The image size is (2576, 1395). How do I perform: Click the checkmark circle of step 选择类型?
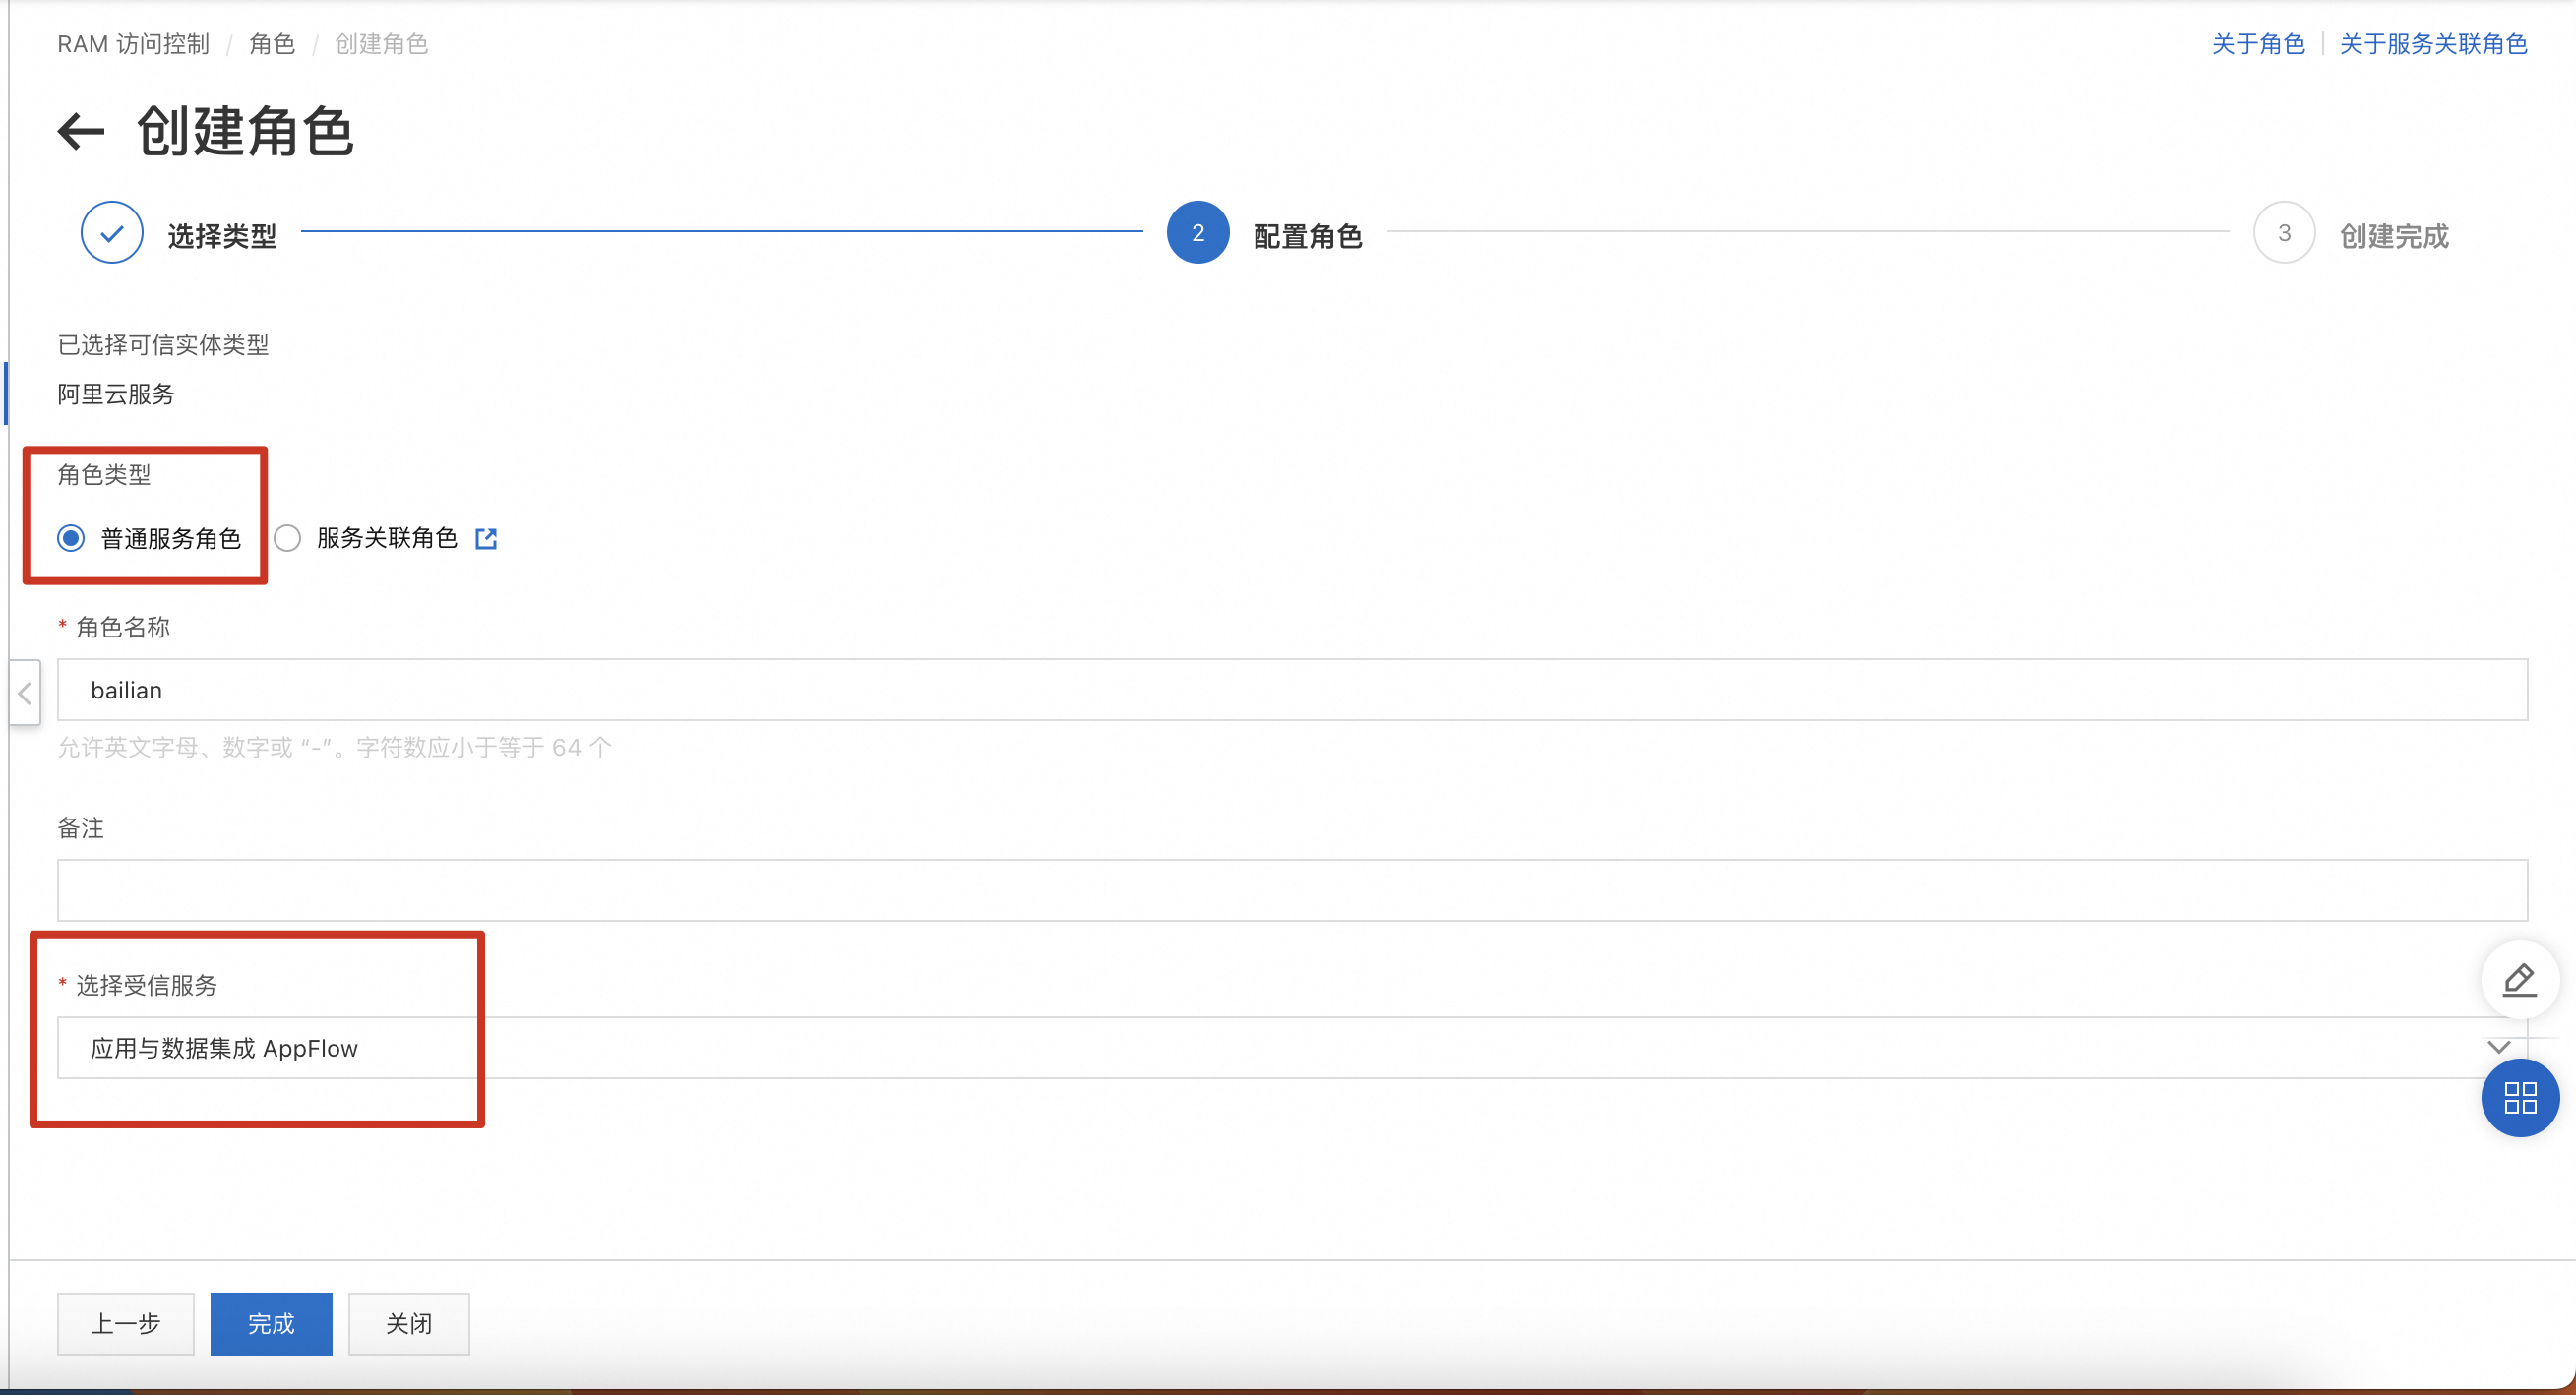112,233
